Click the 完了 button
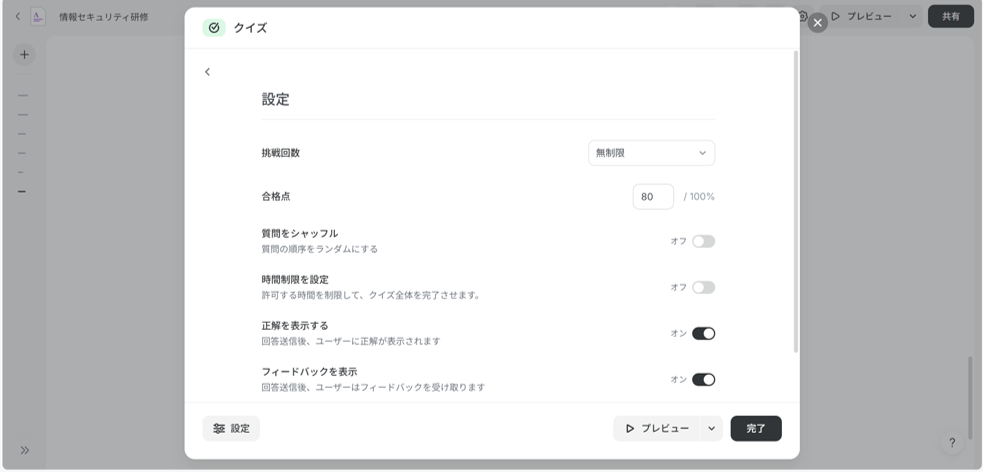Viewport: 983px width, 472px height. 756,429
